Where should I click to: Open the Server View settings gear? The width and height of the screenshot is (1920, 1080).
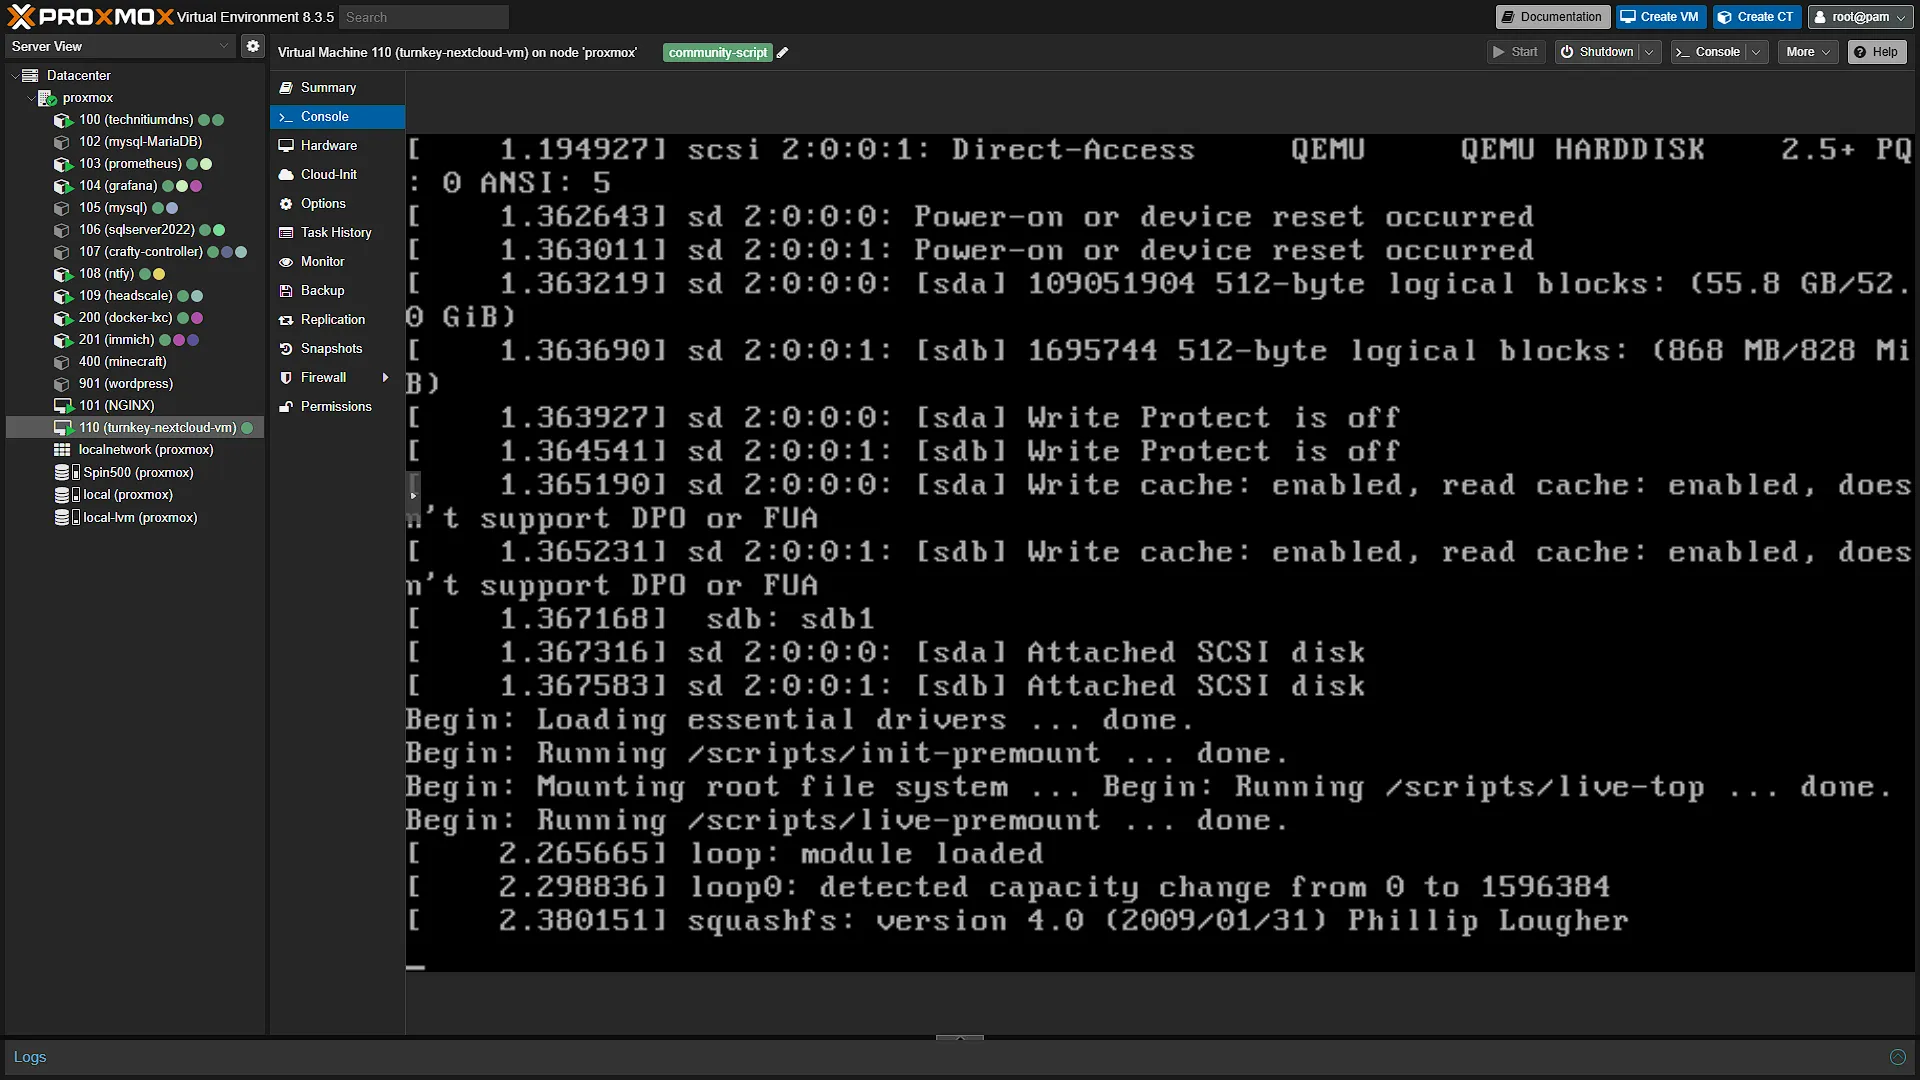point(253,46)
